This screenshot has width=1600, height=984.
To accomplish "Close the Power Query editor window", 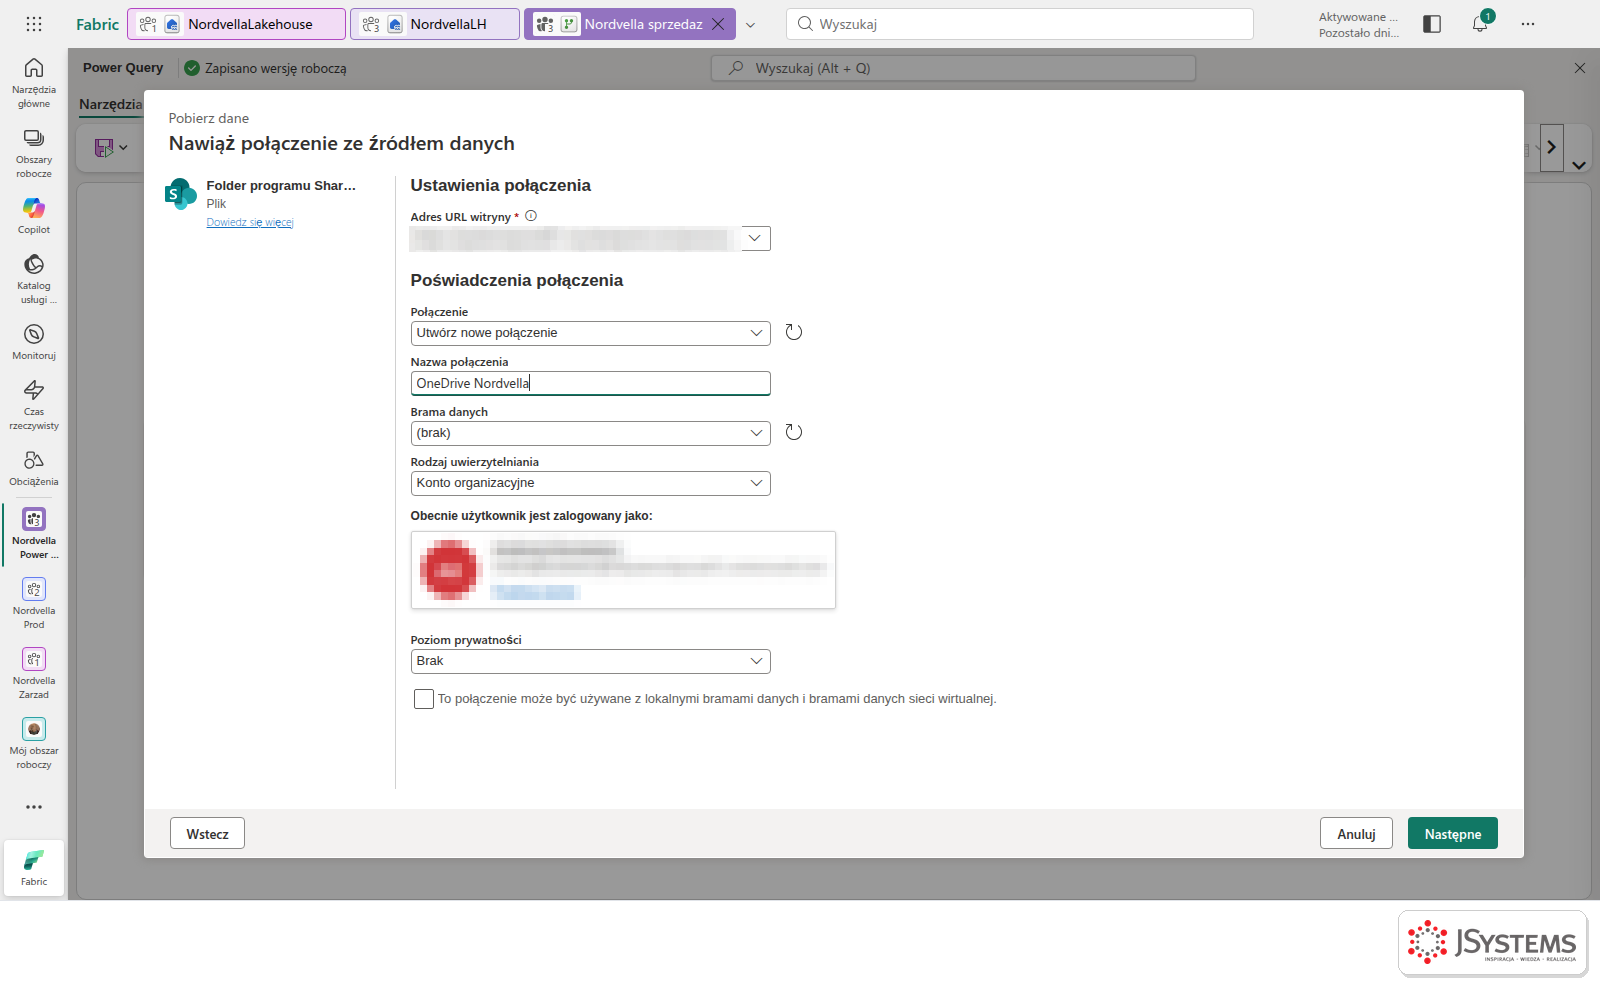I will point(1580,68).
